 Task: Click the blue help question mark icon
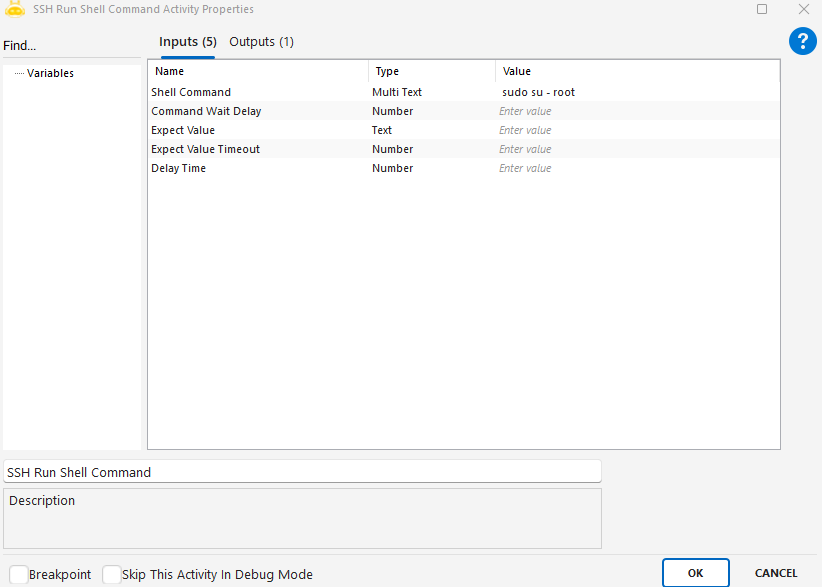(x=803, y=41)
